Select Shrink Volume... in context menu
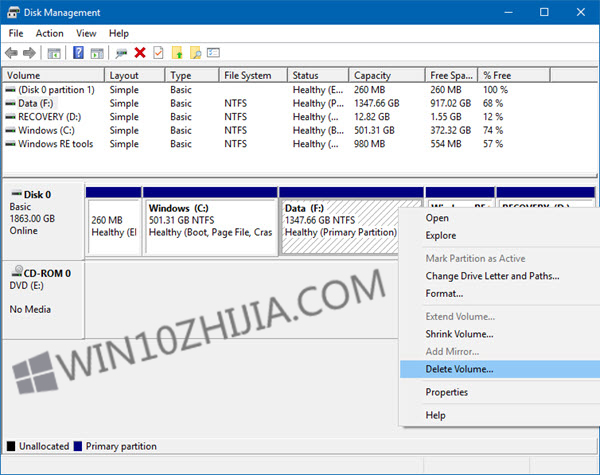This screenshot has width=600, height=475. tap(500, 334)
